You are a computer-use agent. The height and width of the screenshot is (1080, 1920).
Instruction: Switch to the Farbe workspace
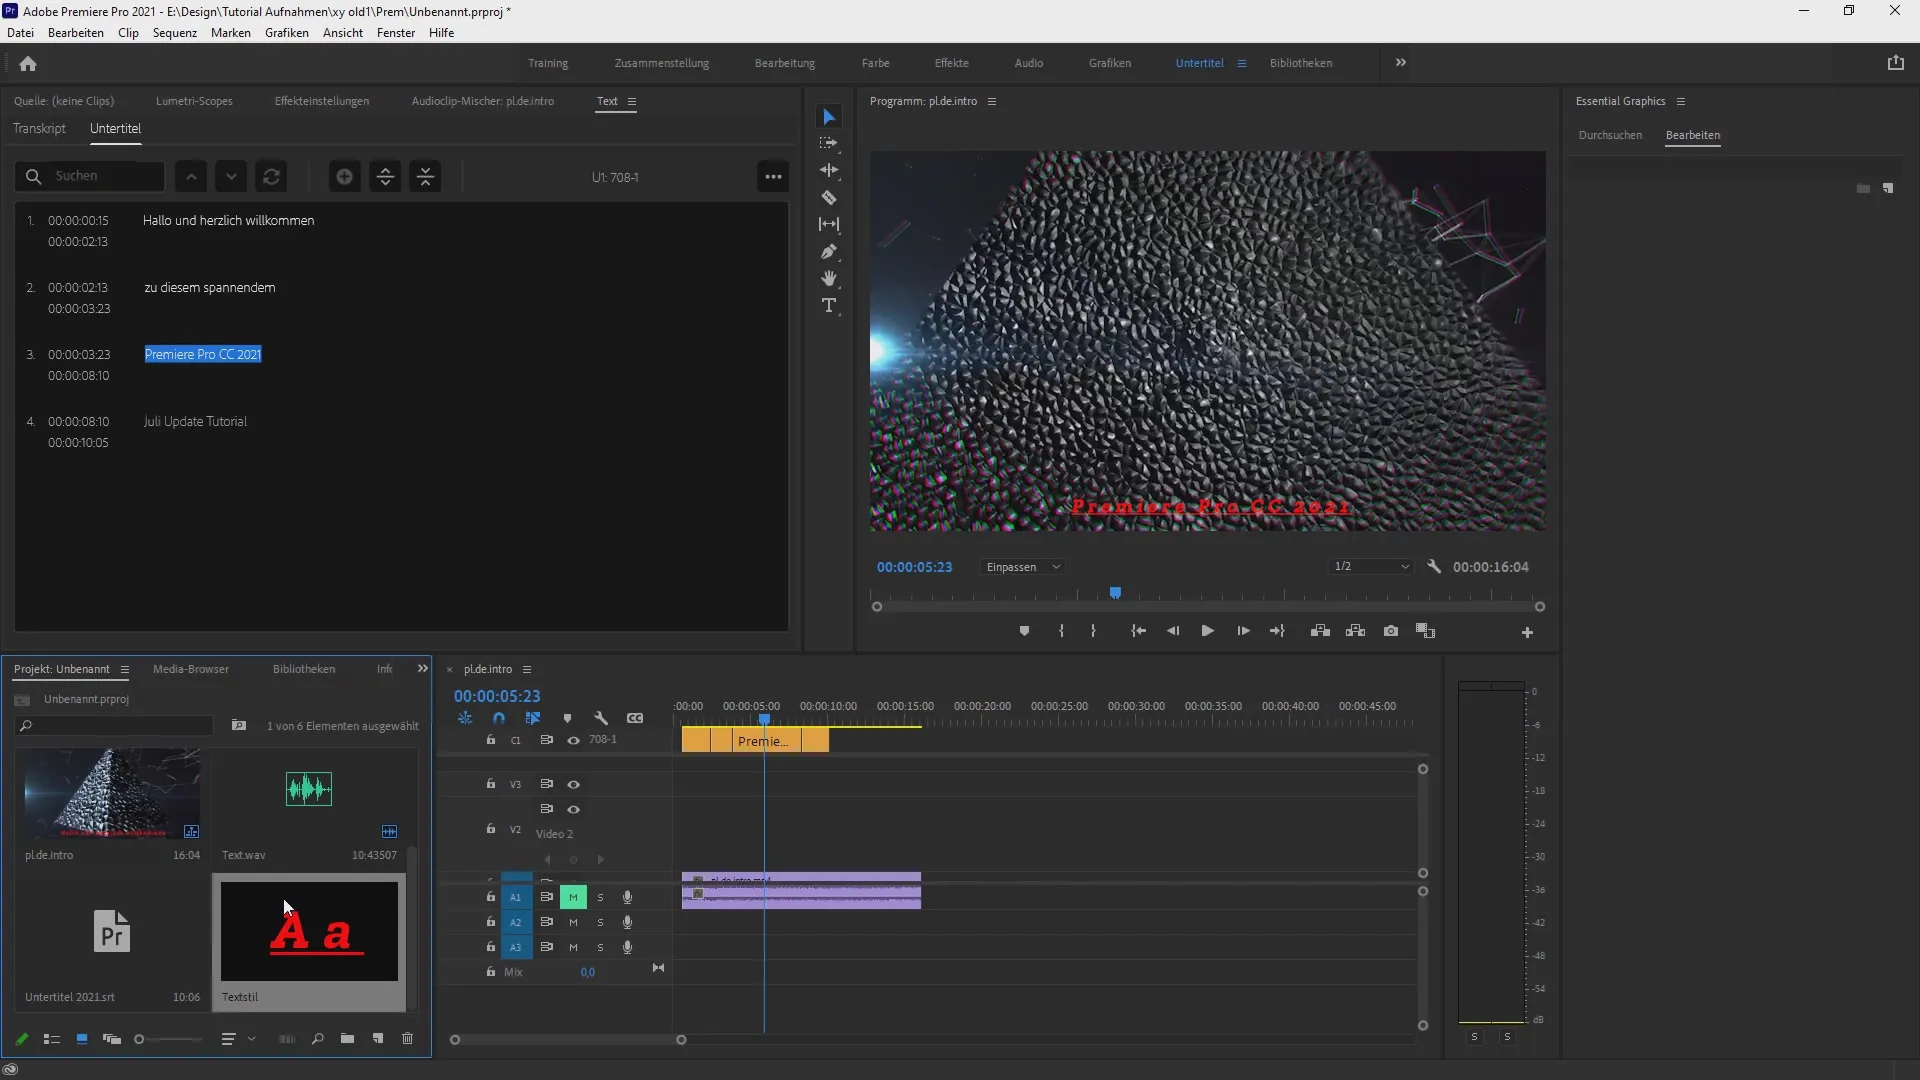(875, 63)
